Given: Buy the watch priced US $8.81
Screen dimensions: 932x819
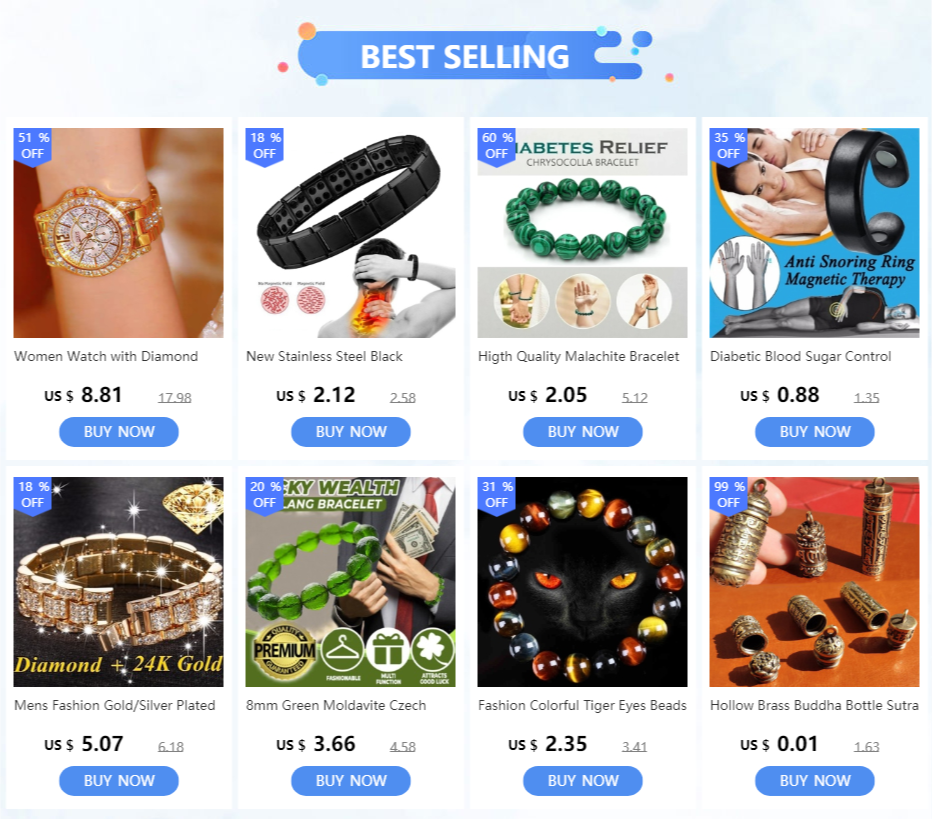Looking at the screenshot, I should point(119,431).
